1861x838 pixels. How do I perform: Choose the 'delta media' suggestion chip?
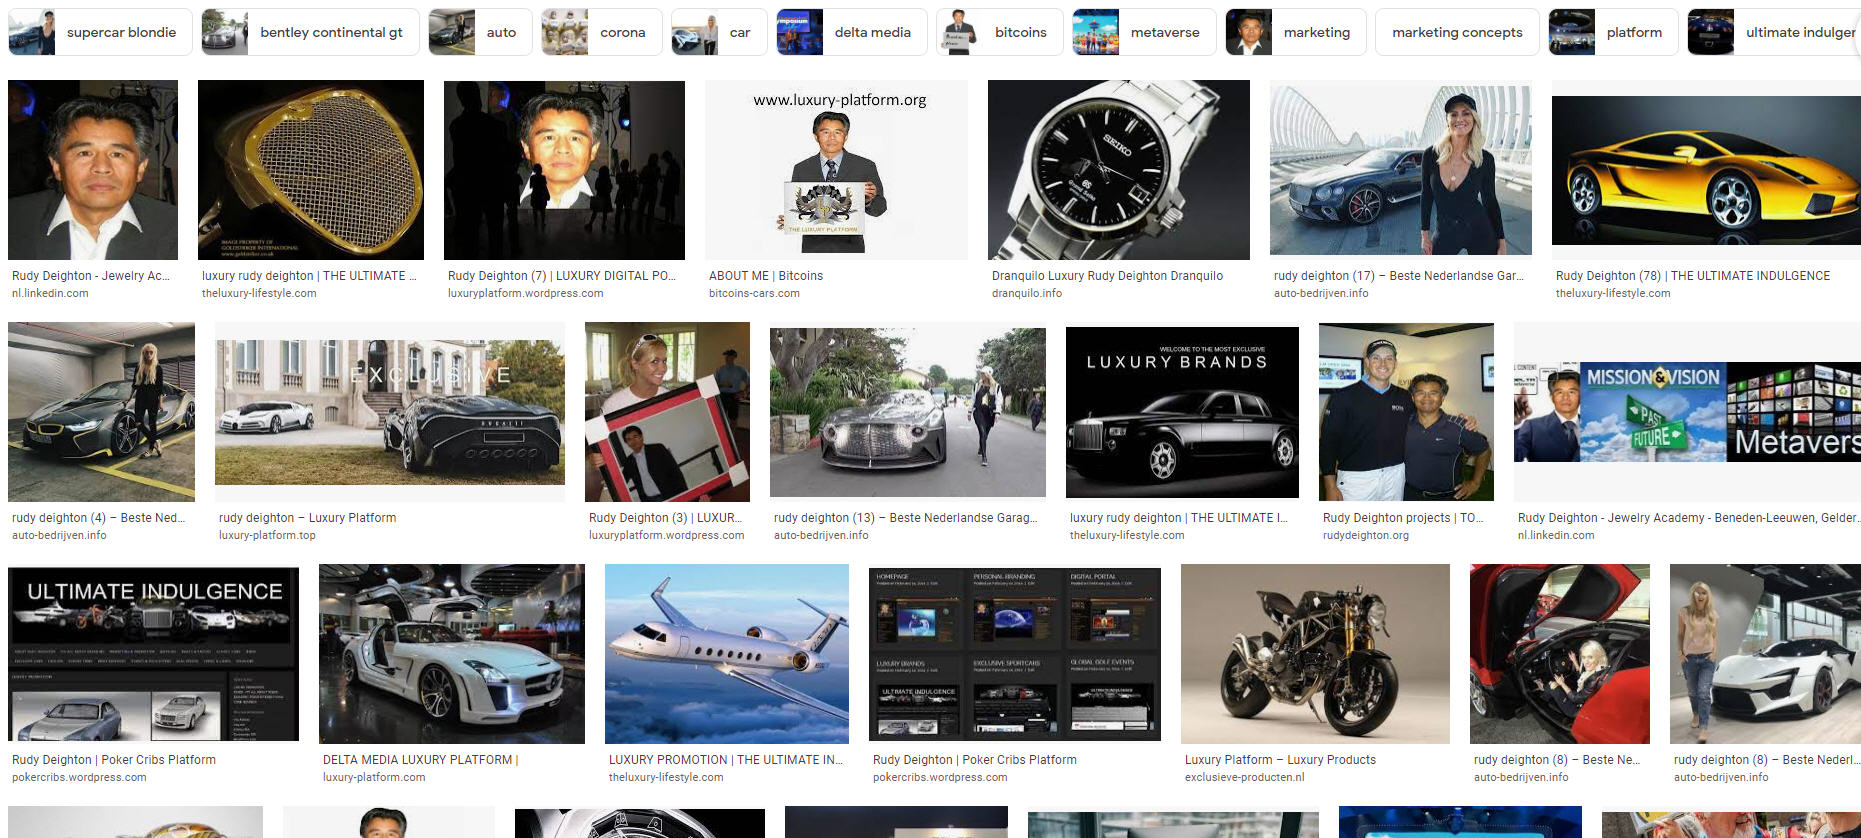click(x=851, y=32)
